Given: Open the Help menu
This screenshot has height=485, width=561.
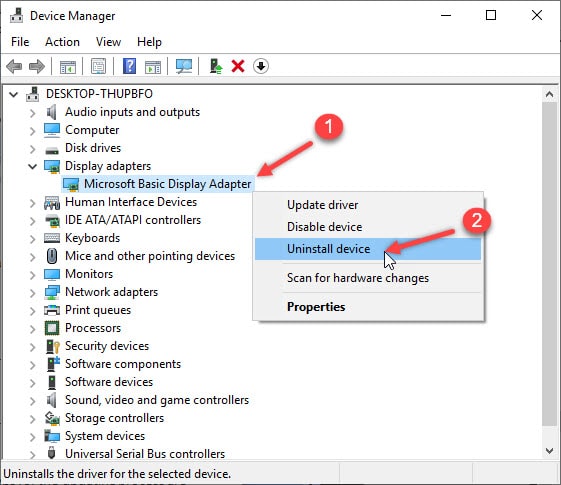Looking at the screenshot, I should [149, 42].
